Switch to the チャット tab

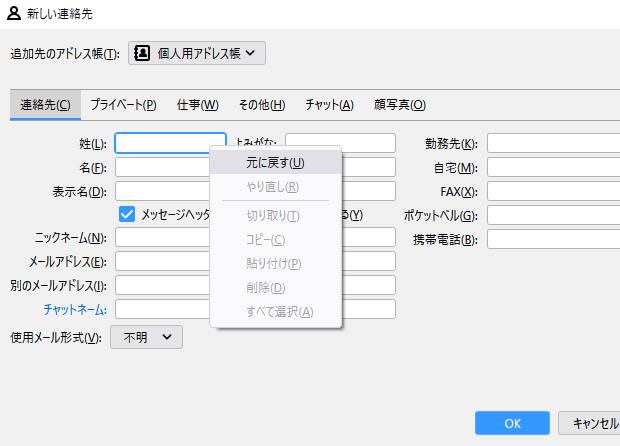pos(329,105)
